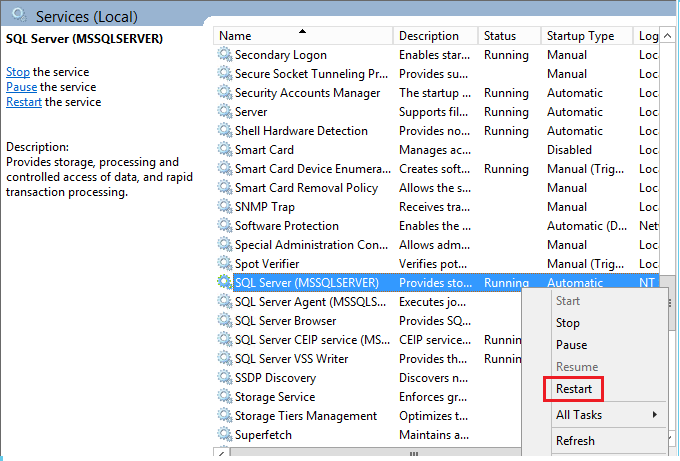This screenshot has width=680, height=461.
Task: Open the All Tasks submenu
Action: tap(579, 415)
